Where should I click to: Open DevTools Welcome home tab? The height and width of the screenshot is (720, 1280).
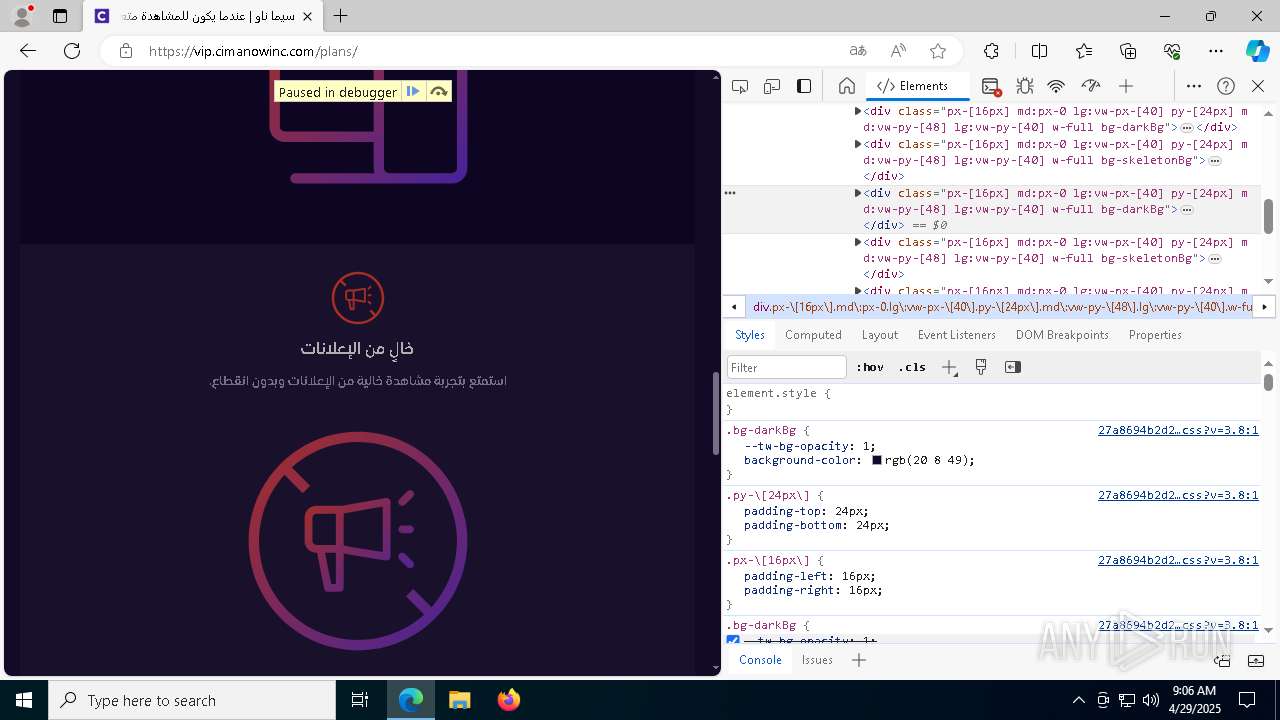pos(846,86)
